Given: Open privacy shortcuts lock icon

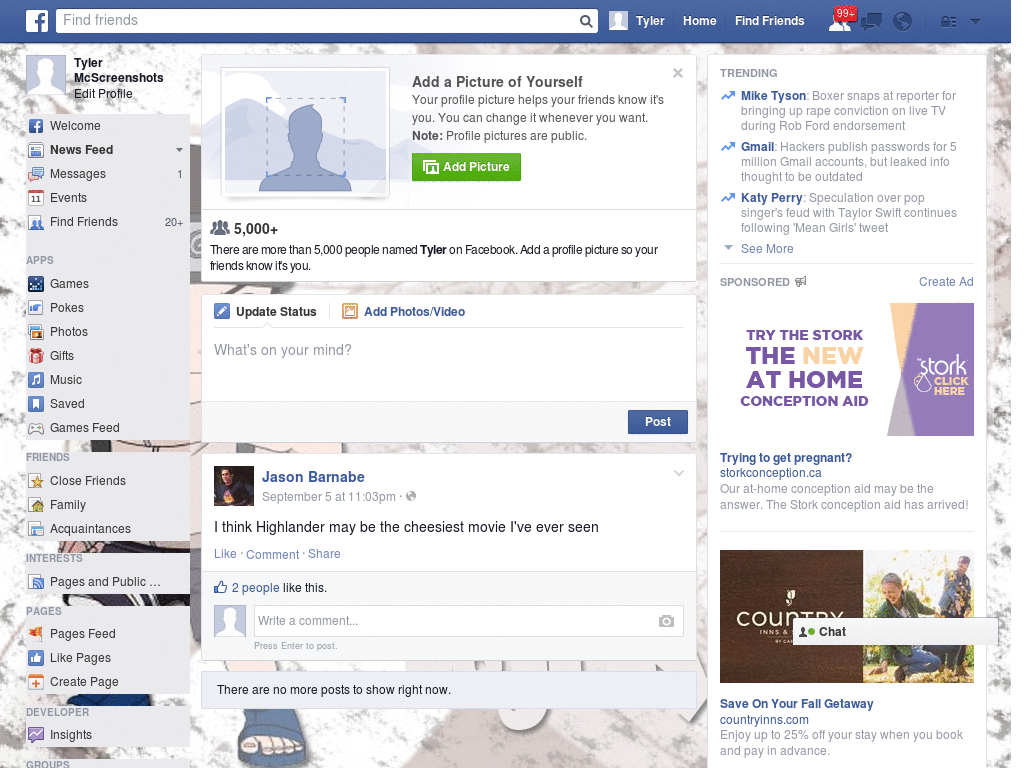Looking at the screenshot, I should (948, 22).
